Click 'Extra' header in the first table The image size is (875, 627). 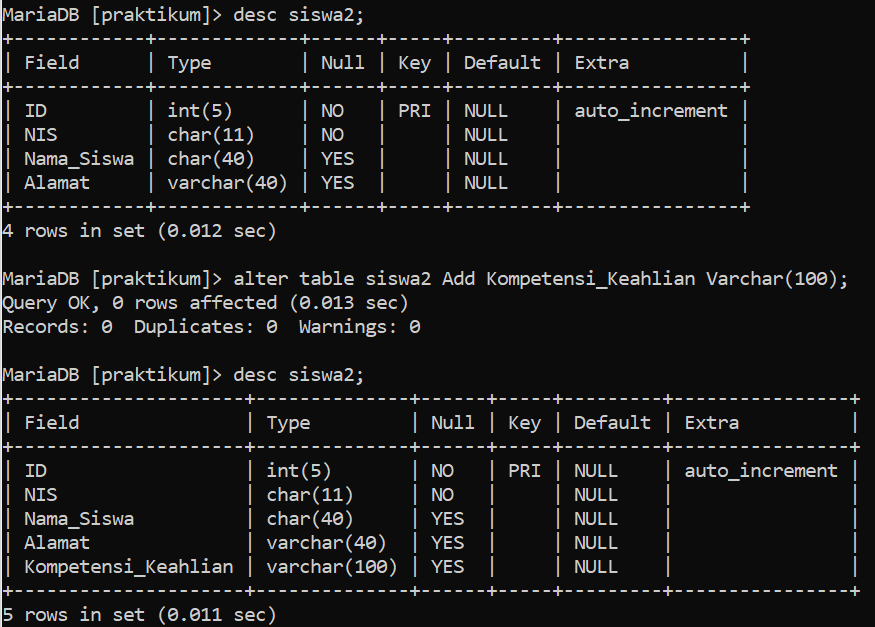tap(602, 62)
